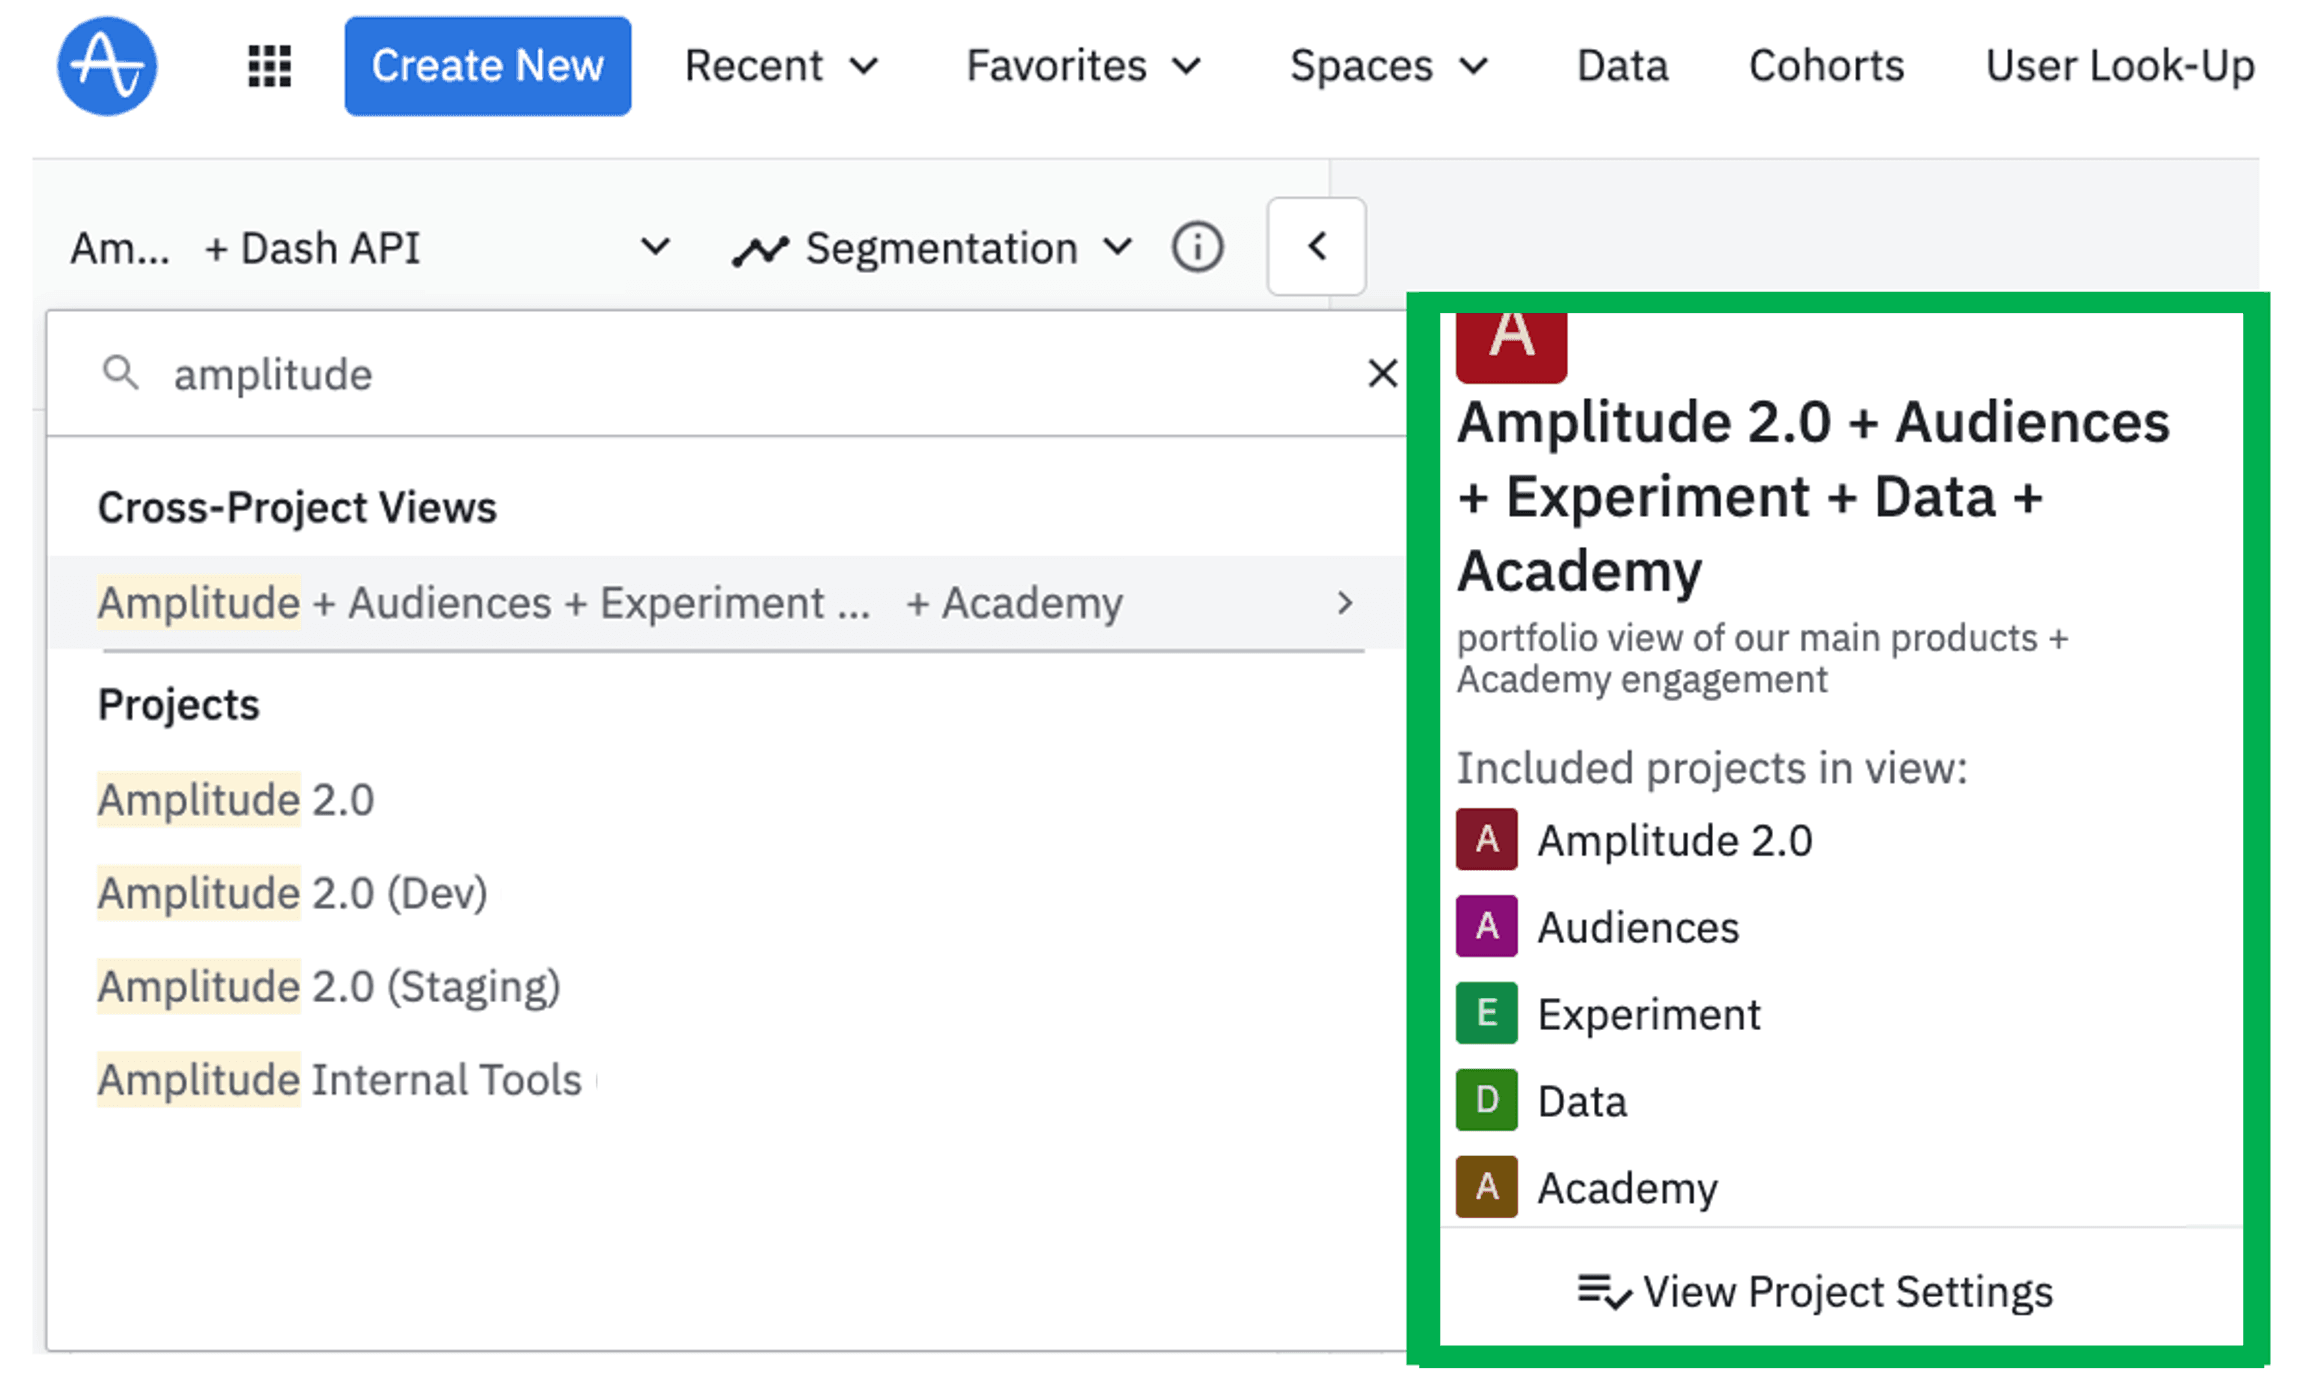Click the green Experiment E badge
This screenshot has height=1393, width=2305.
click(1486, 1014)
